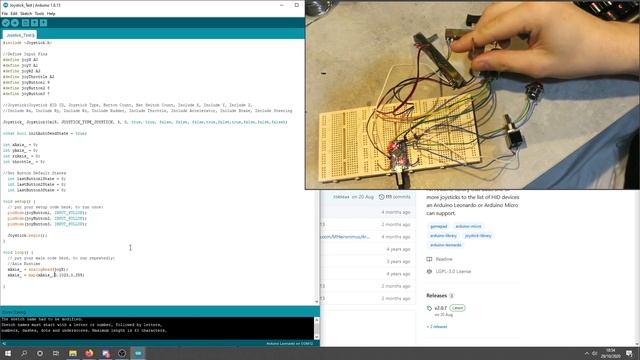Click the '#include <Joystick.h>' code line
This screenshot has width=640, height=360.
pyautogui.click(x=27, y=42)
